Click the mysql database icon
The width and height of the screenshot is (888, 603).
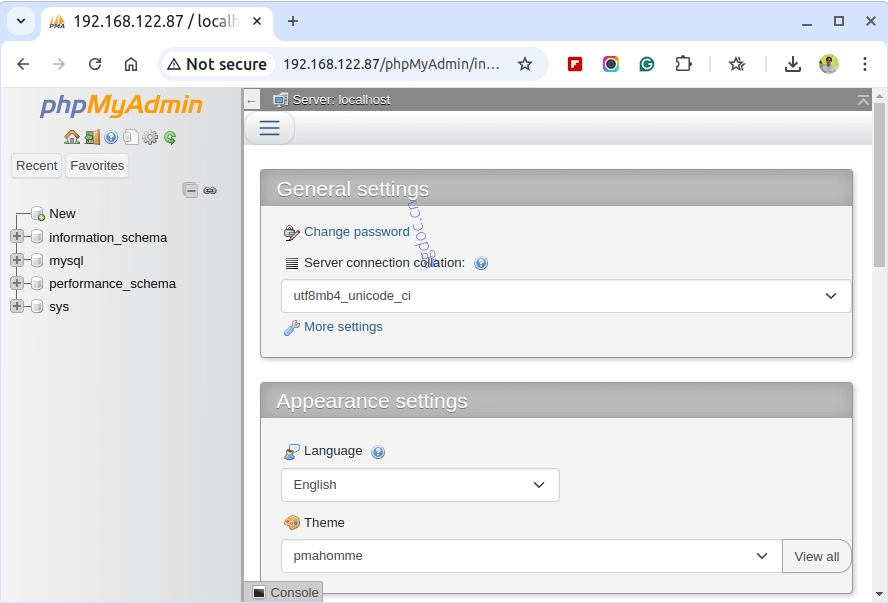(x=37, y=260)
